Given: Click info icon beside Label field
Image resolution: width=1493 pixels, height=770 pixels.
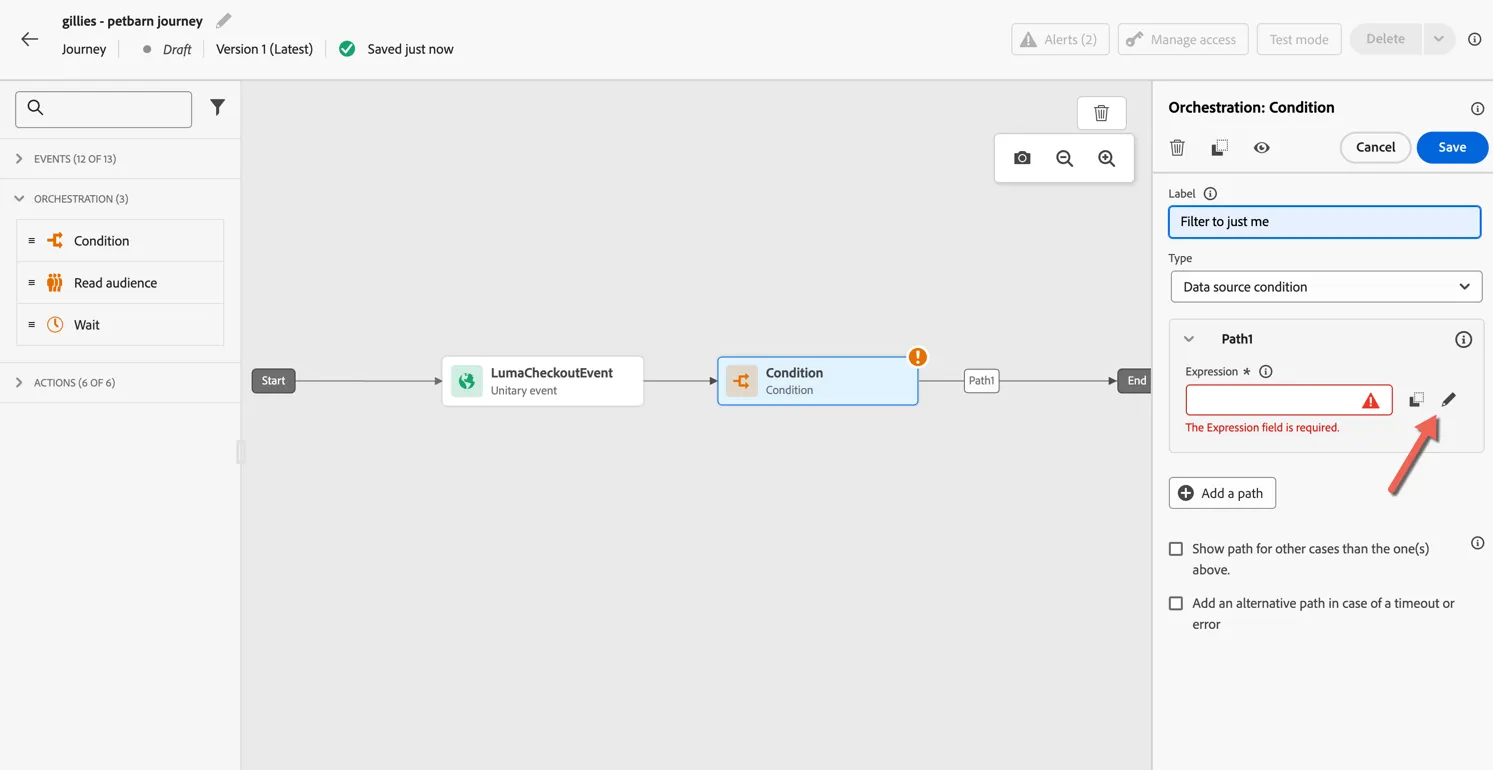Looking at the screenshot, I should tap(1210, 193).
